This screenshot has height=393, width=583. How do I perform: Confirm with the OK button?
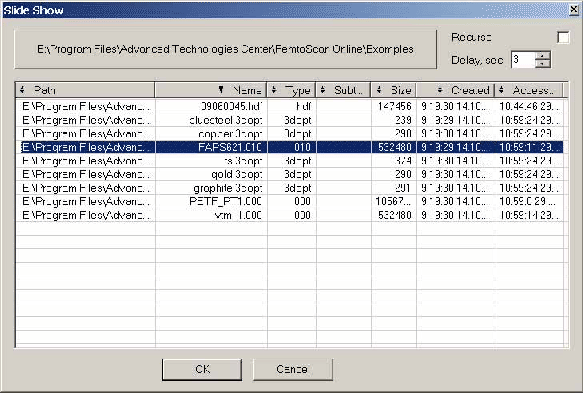pos(202,369)
